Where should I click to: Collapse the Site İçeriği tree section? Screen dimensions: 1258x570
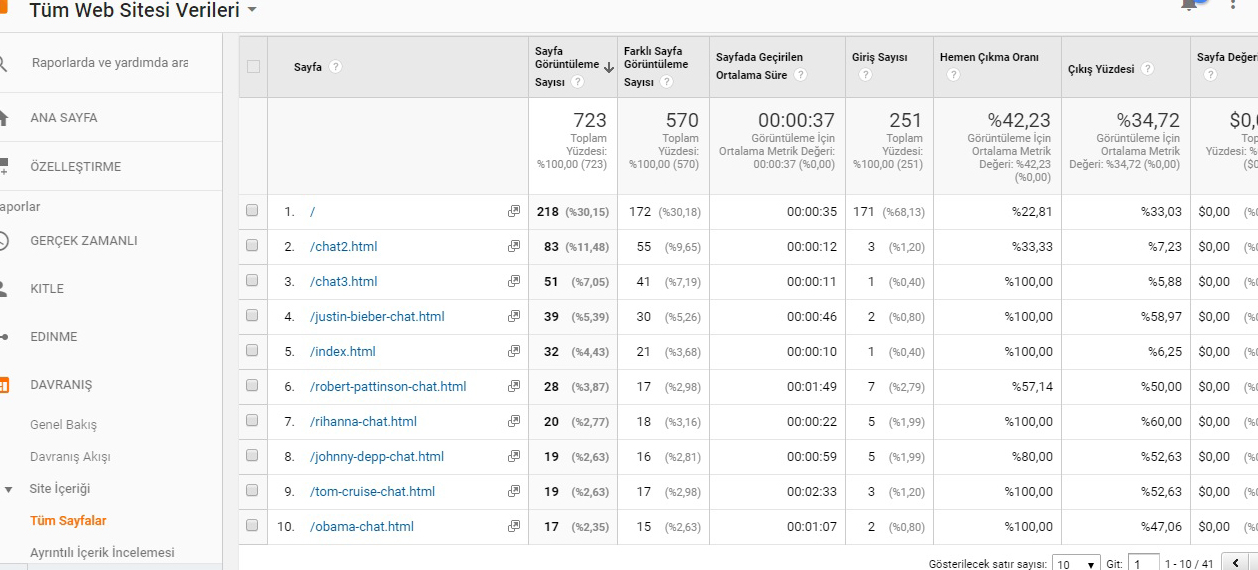(x=9, y=489)
